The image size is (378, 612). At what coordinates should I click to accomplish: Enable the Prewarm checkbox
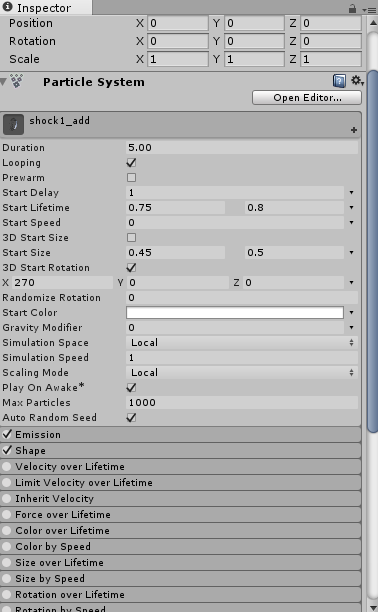(x=132, y=178)
